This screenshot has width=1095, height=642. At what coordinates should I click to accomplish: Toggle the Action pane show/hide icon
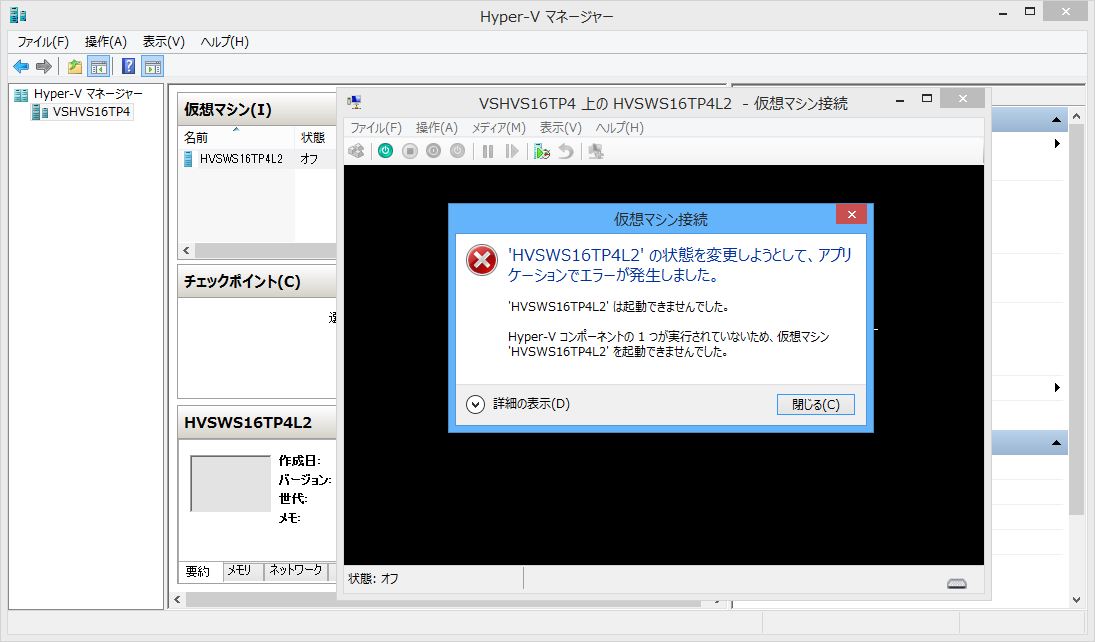(152, 67)
